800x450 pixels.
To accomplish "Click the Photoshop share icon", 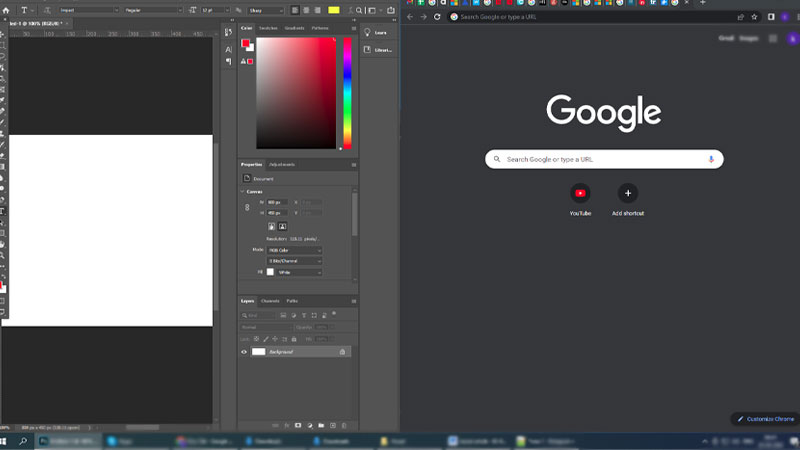I will pyautogui.click(x=391, y=10).
